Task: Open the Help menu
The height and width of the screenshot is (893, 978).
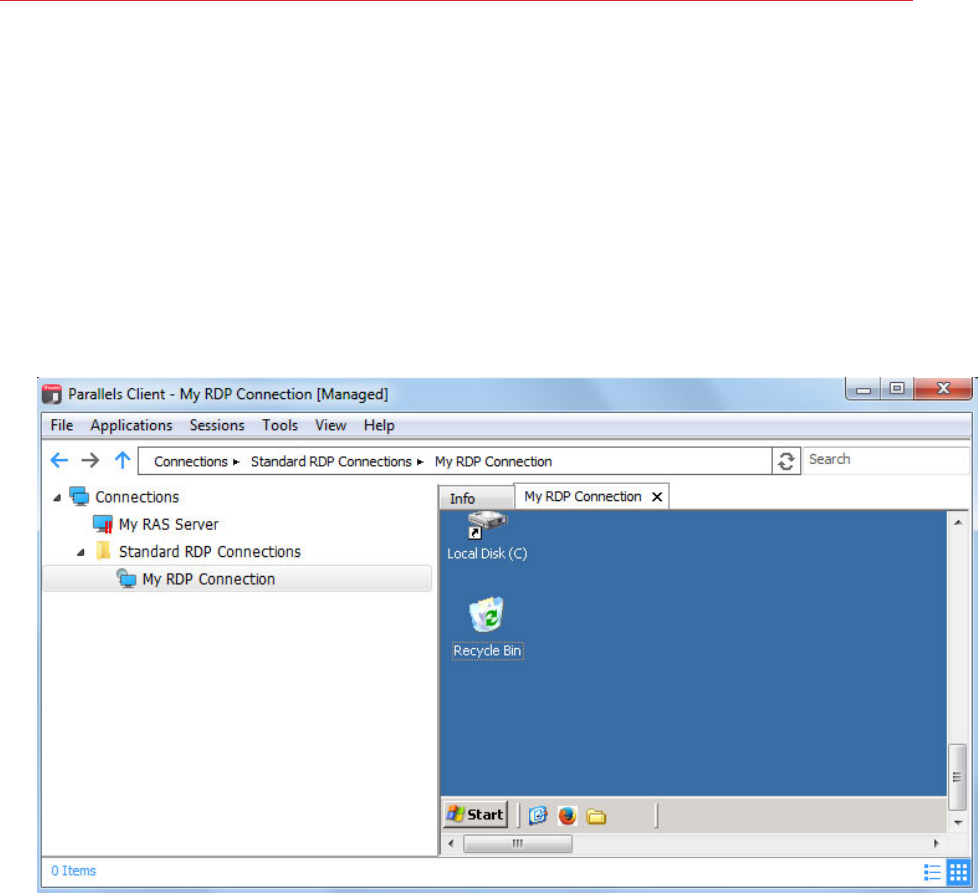Action: 379,425
